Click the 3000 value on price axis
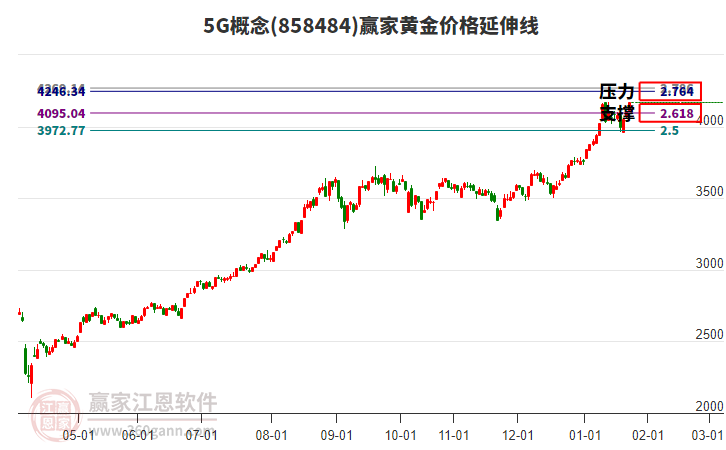 pyautogui.click(x=709, y=263)
